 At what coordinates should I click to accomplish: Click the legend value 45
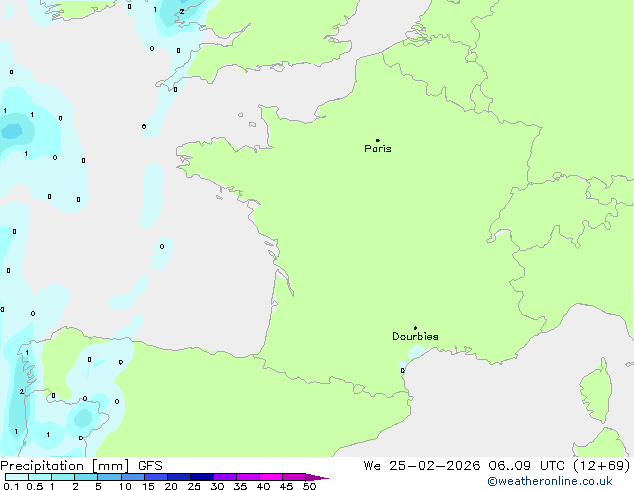click(286, 486)
